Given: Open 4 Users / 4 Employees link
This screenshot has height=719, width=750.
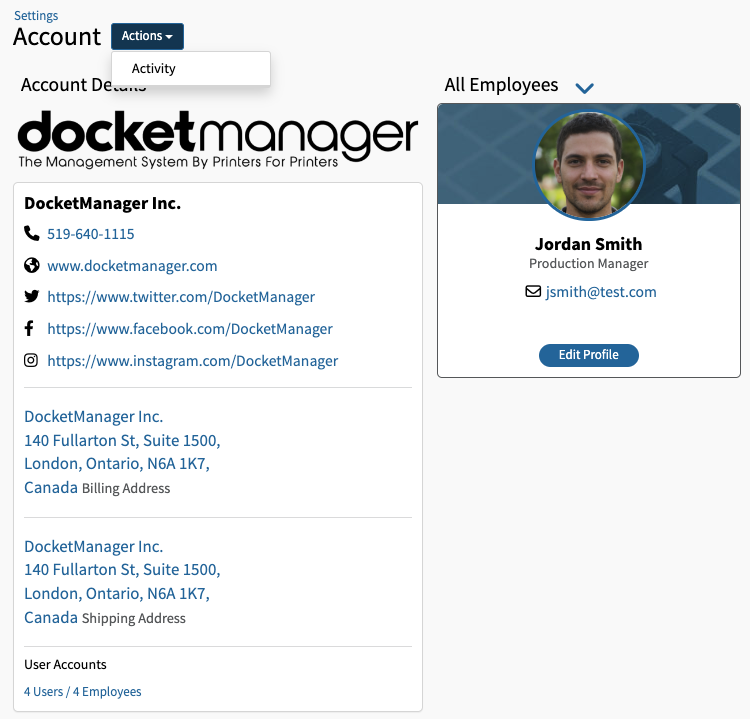Looking at the screenshot, I should click(83, 692).
